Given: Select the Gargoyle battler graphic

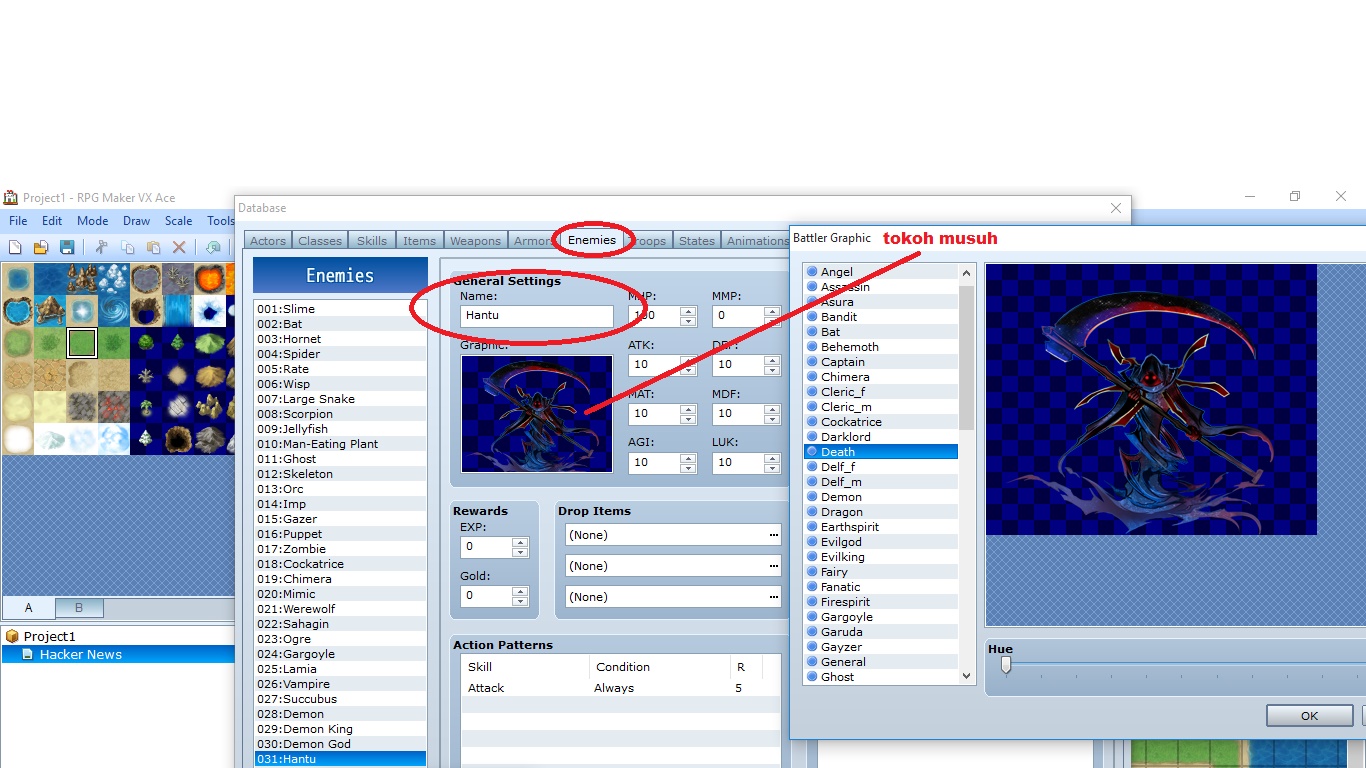Looking at the screenshot, I should pos(881,617).
